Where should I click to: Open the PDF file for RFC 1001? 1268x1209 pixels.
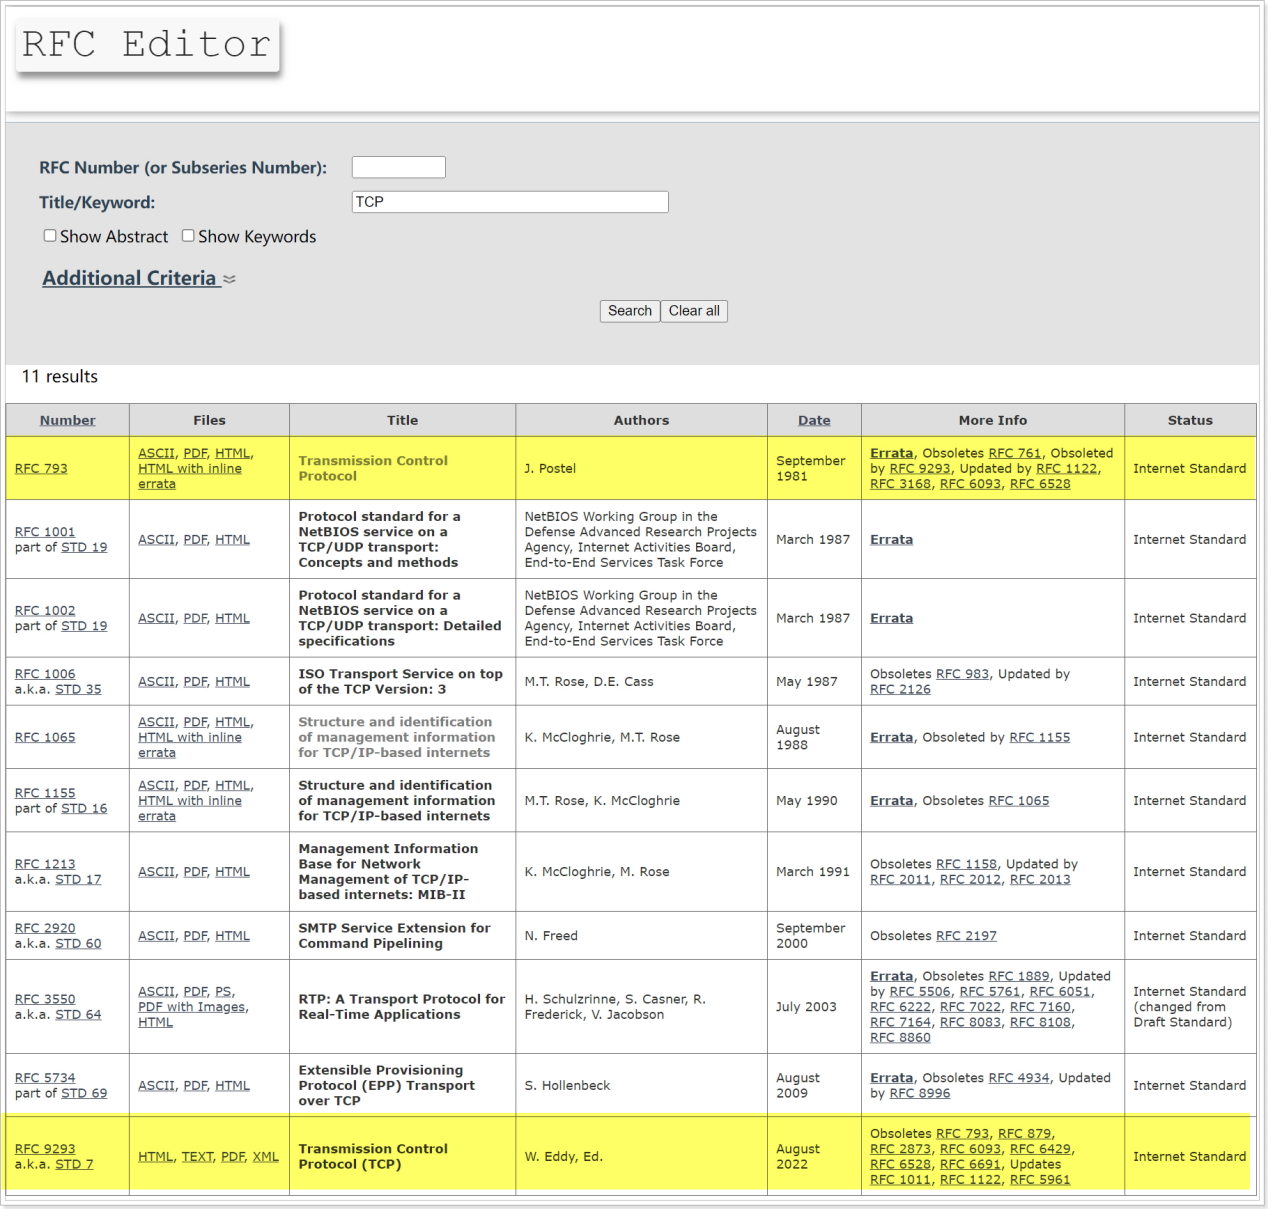pos(195,539)
